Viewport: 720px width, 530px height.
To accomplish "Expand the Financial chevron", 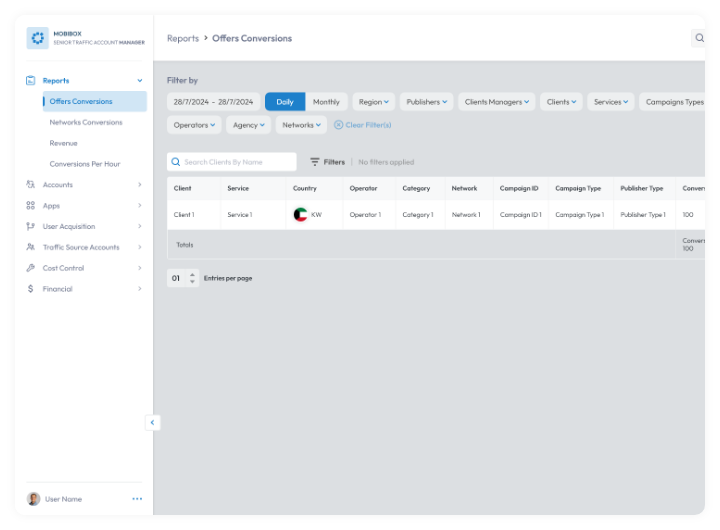I will (140, 289).
